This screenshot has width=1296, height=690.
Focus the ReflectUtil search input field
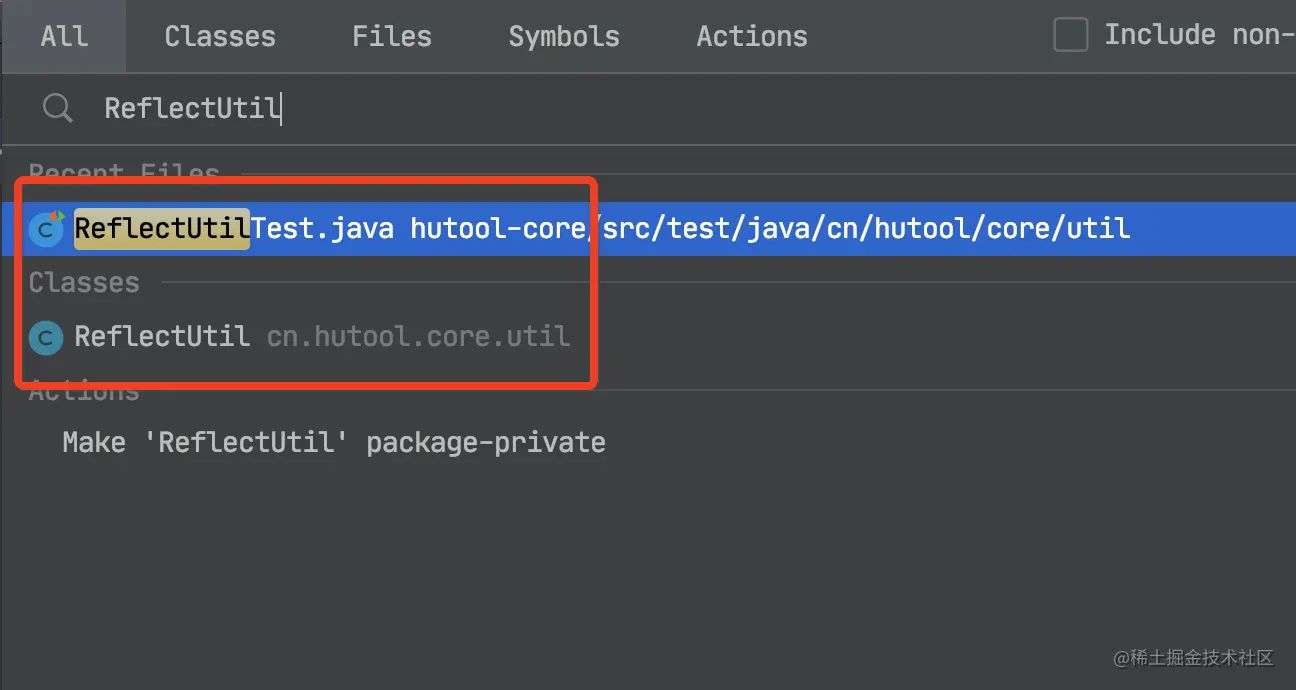point(600,107)
